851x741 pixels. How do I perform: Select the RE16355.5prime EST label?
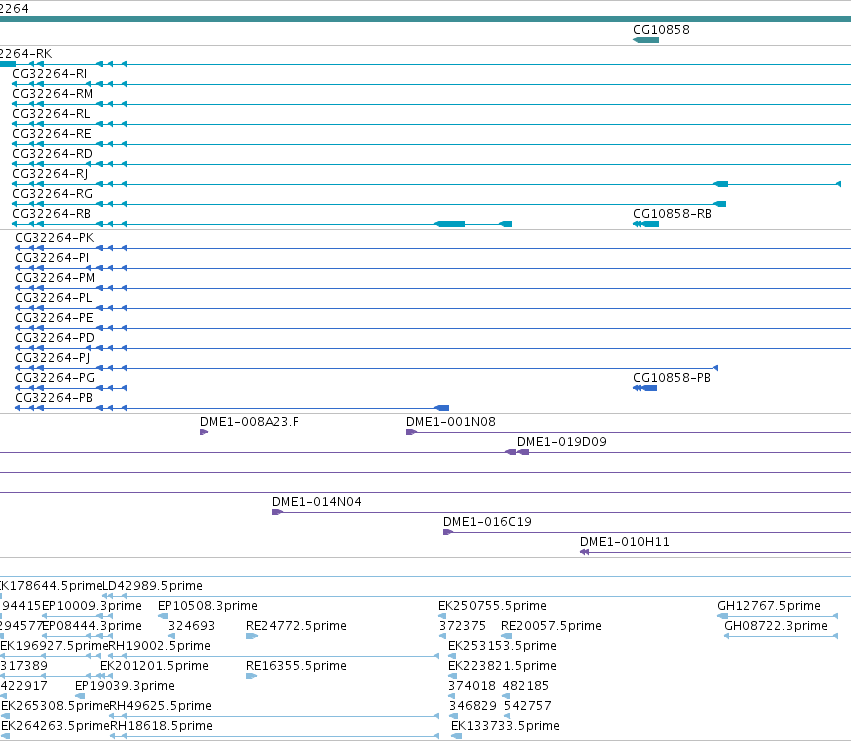296,667
